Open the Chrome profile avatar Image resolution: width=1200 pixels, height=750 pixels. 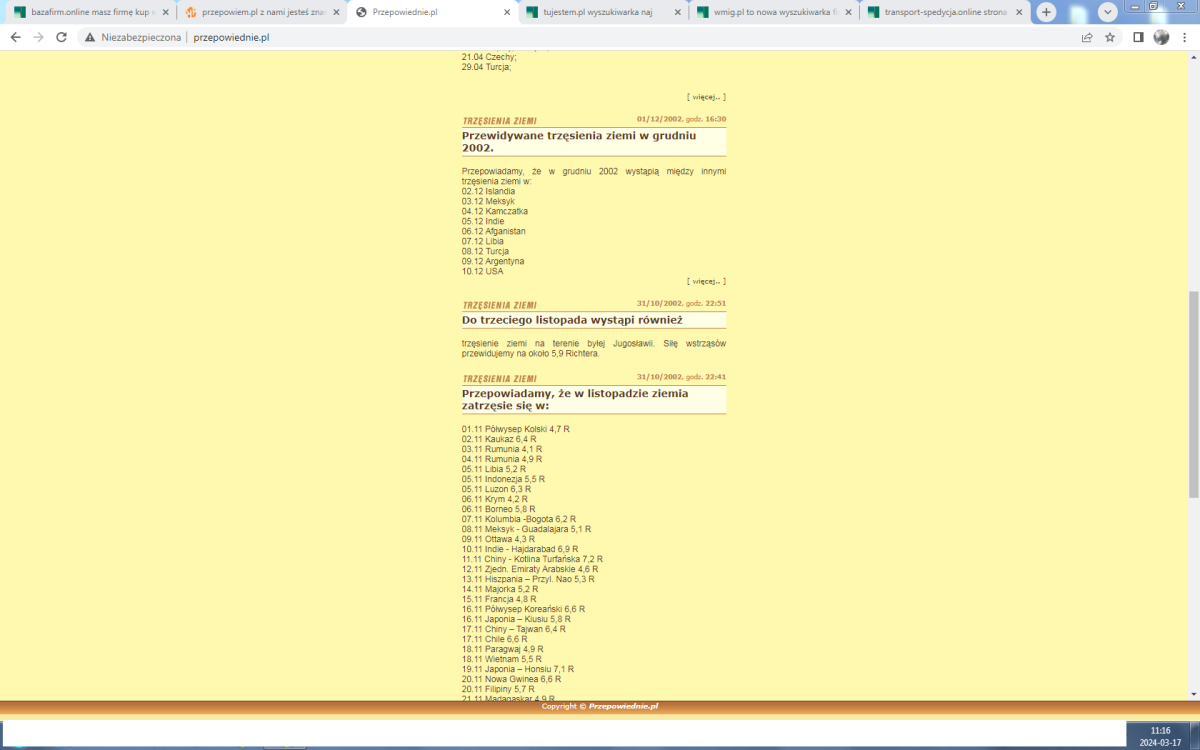point(1161,37)
